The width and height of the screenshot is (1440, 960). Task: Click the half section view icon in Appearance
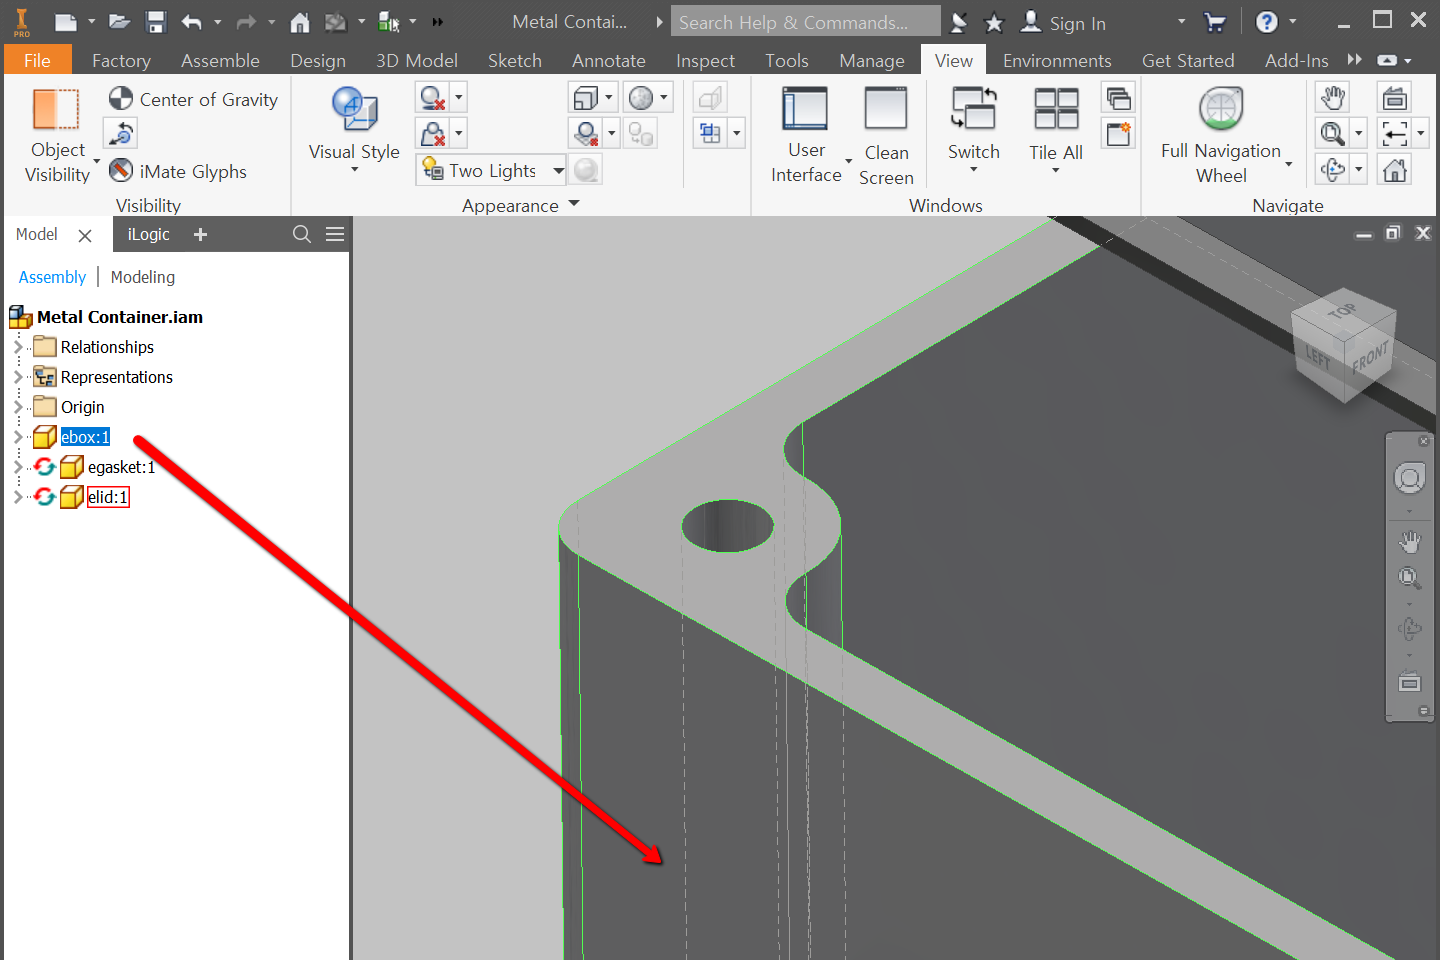[710, 133]
